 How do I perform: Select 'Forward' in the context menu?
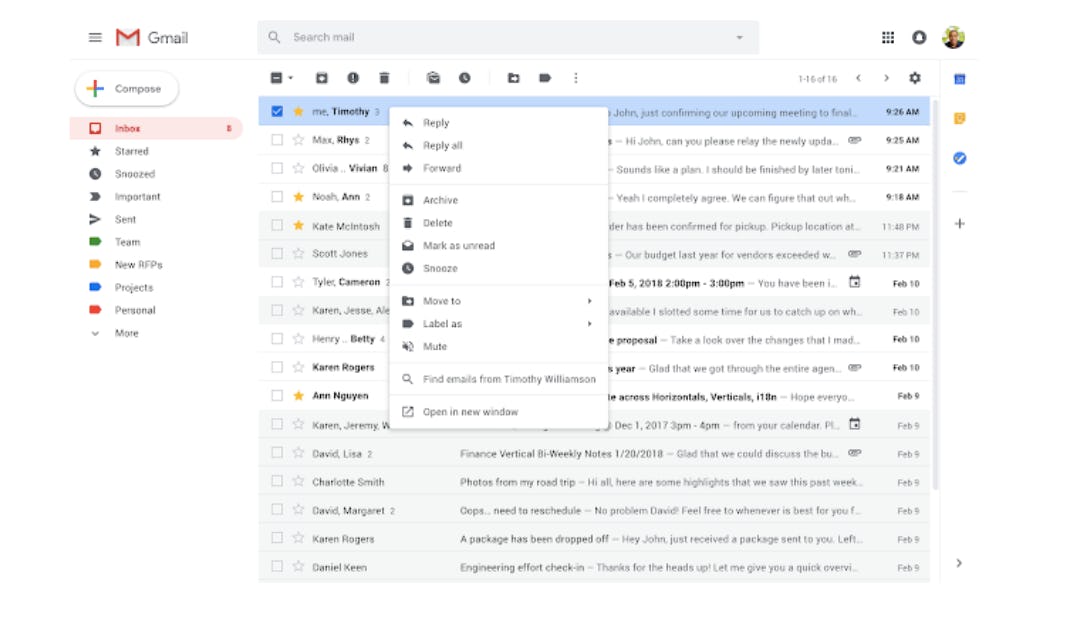pos(441,168)
